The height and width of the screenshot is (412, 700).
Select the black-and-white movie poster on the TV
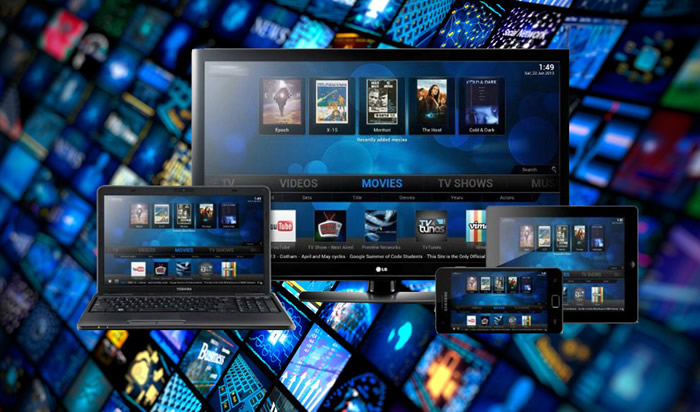tap(382, 102)
